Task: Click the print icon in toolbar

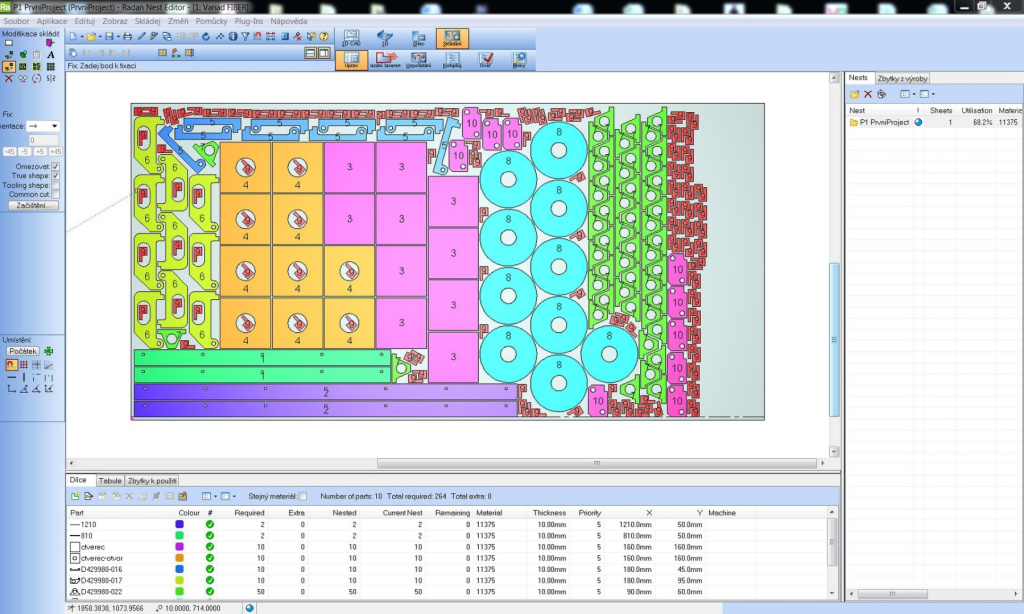Action: click(127, 37)
